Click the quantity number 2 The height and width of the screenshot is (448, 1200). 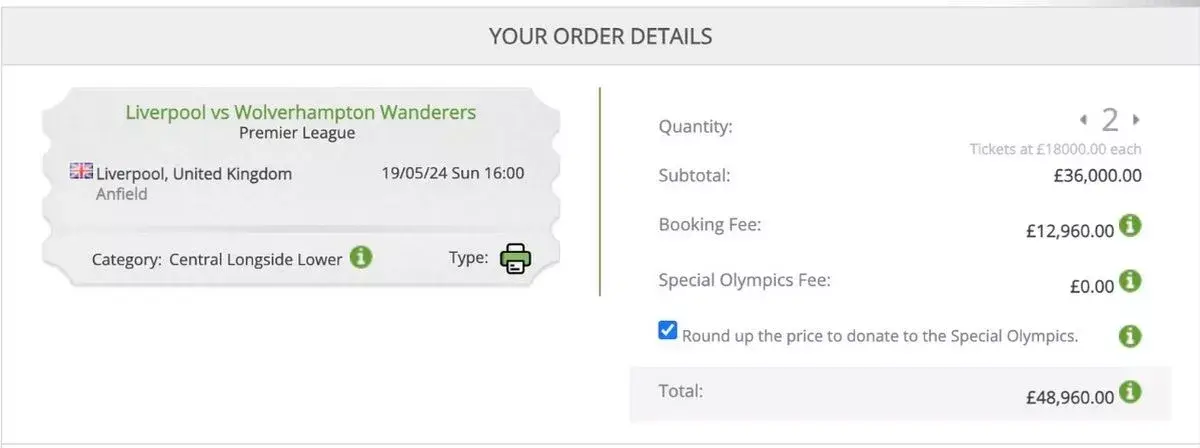tap(1110, 121)
